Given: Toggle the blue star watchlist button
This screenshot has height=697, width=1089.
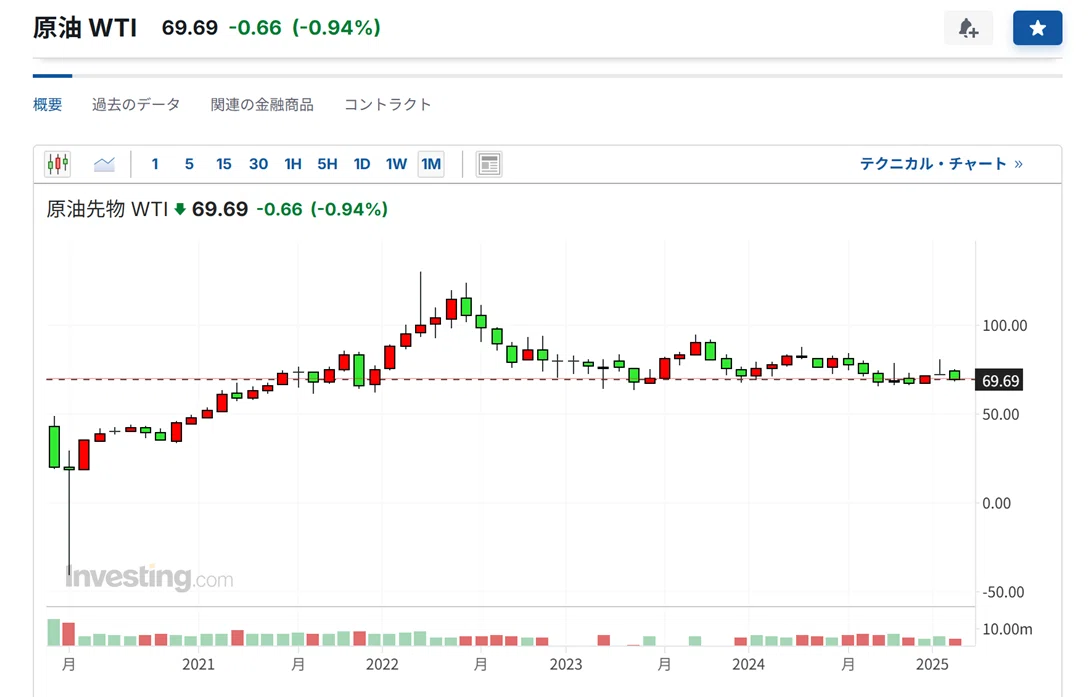Looking at the screenshot, I should (1037, 28).
